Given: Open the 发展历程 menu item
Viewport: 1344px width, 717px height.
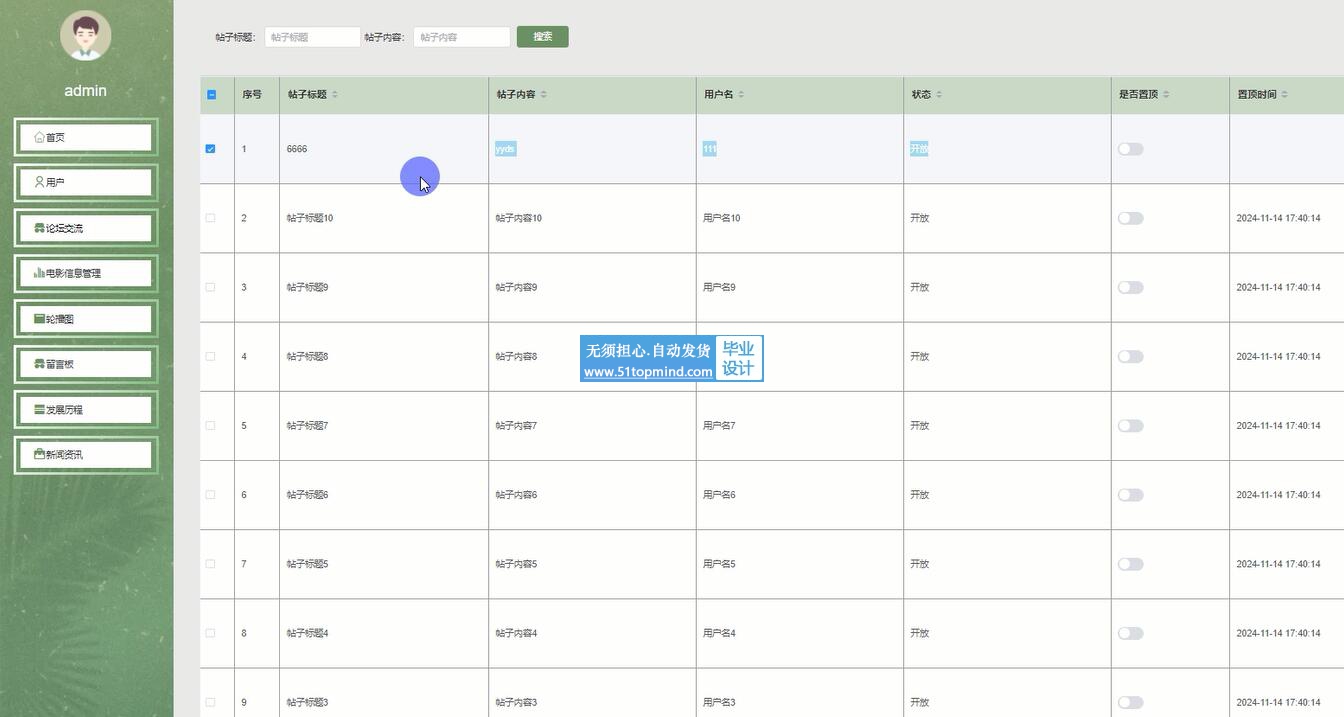Looking at the screenshot, I should point(85,410).
